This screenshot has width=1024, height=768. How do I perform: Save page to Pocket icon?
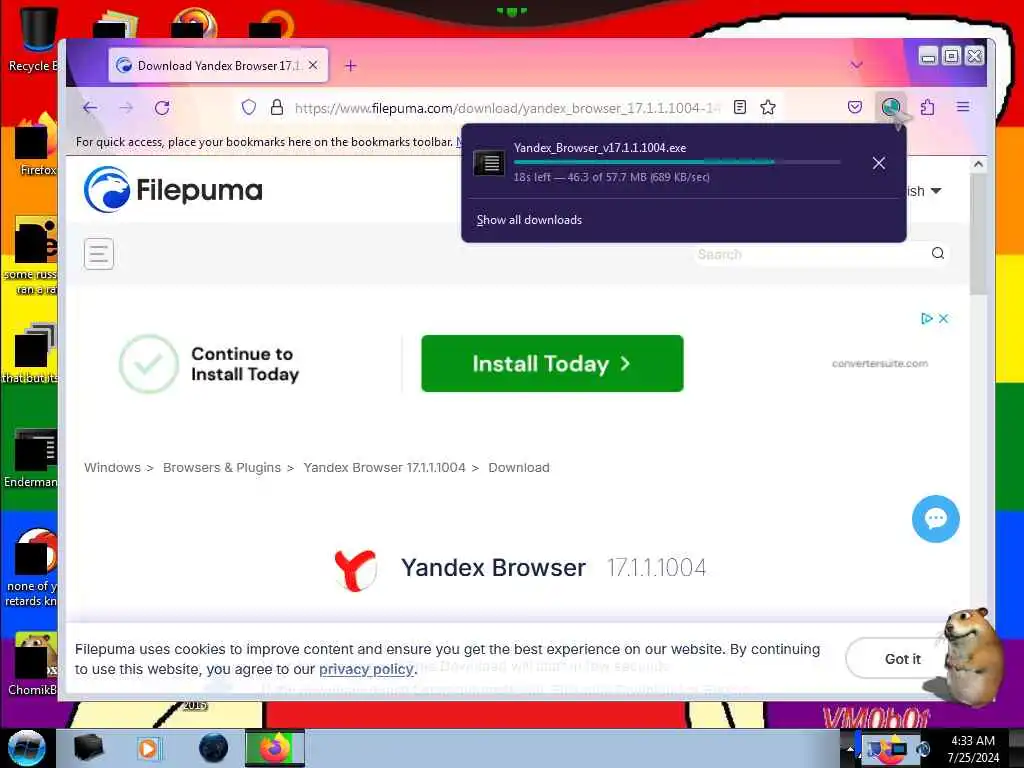pos(855,107)
